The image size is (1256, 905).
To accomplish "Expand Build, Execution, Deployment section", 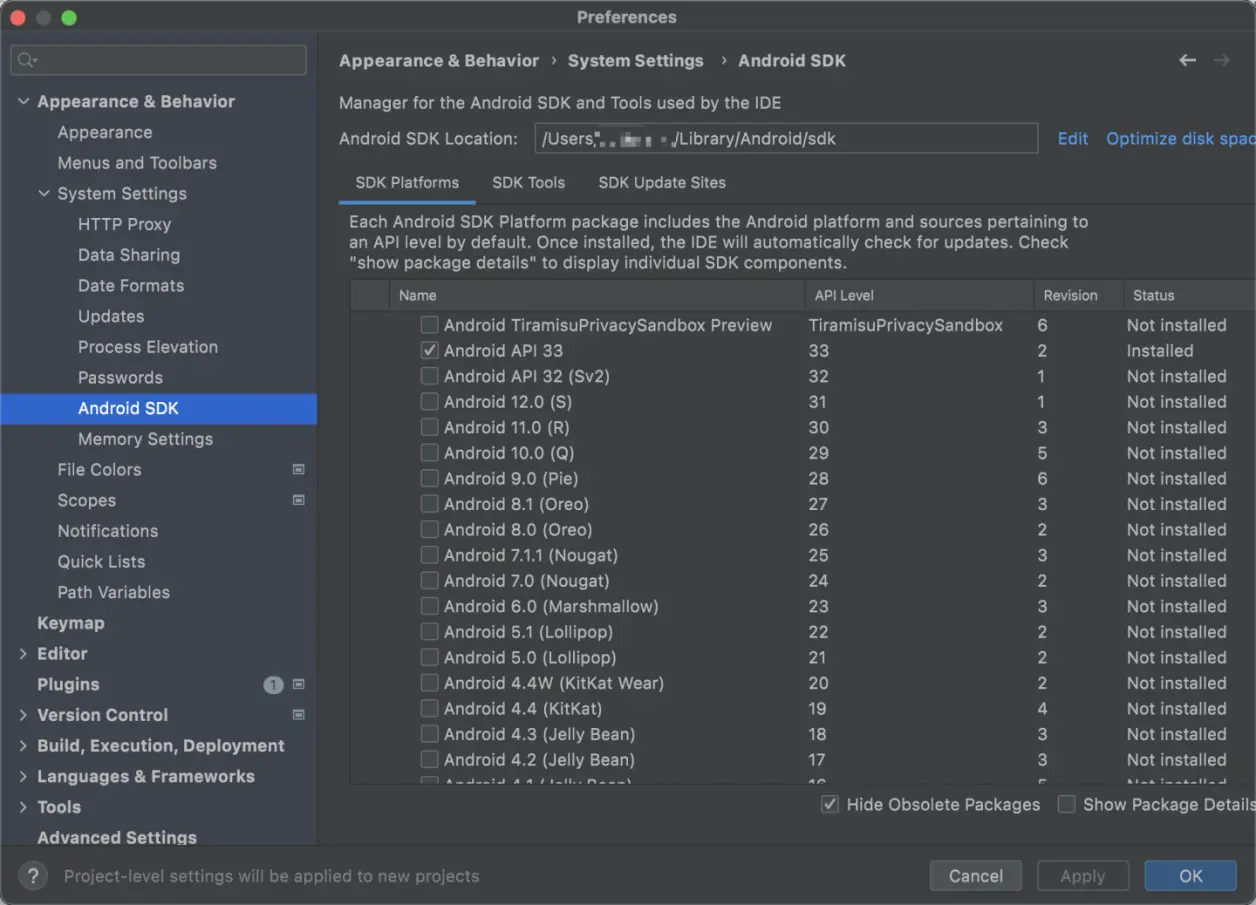I will pyautogui.click(x=23, y=746).
